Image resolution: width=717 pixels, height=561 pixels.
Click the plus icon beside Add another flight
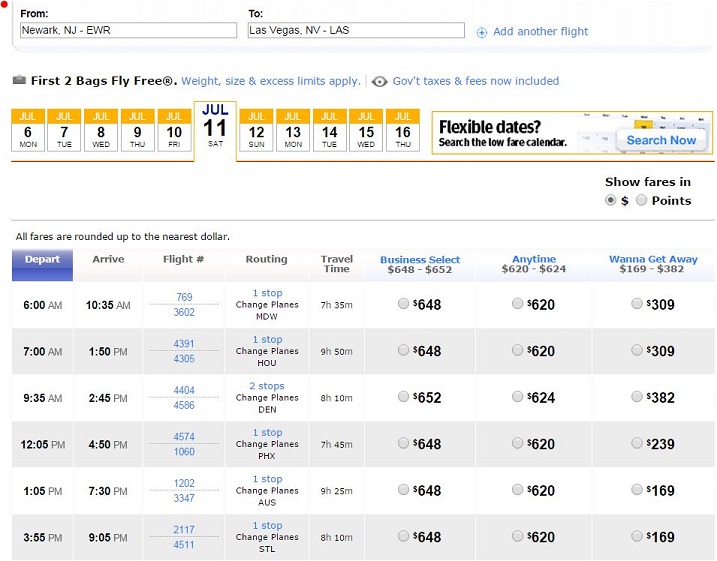click(482, 32)
